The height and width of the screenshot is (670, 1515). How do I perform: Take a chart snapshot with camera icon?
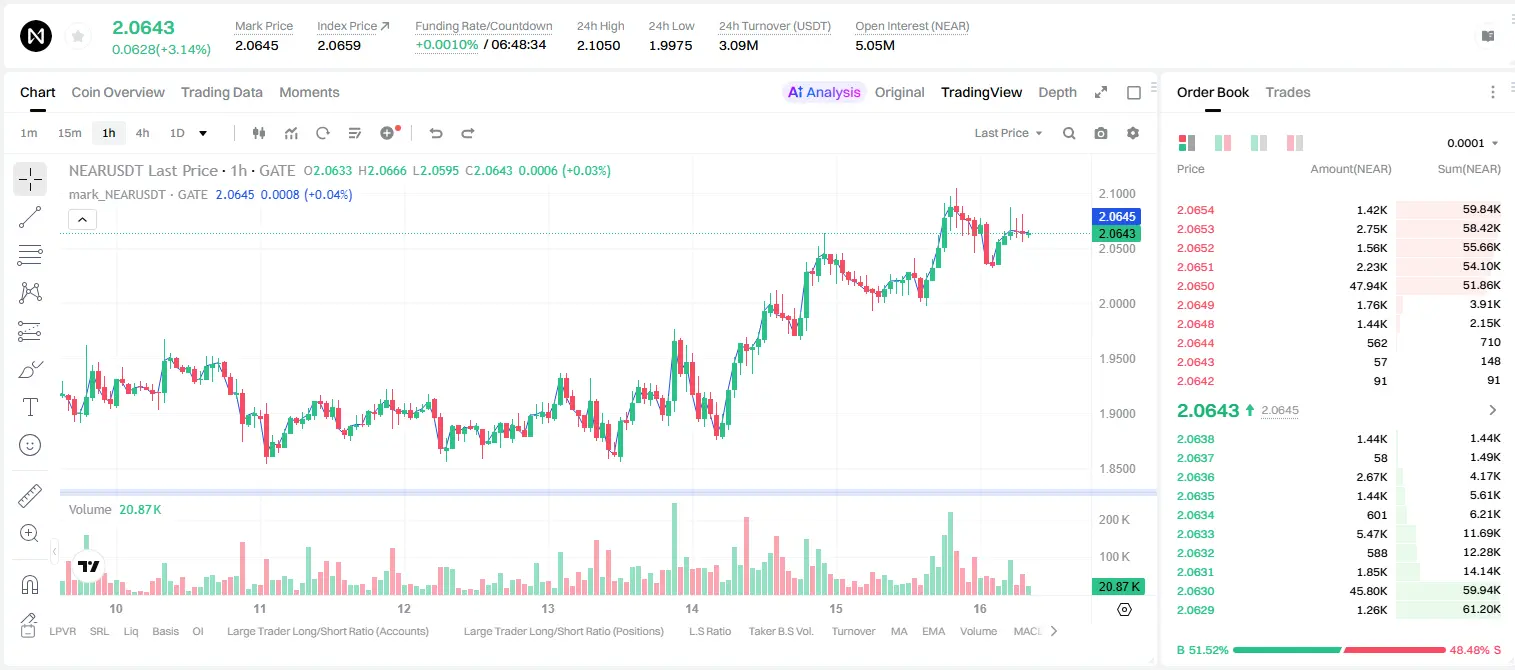pos(1101,133)
